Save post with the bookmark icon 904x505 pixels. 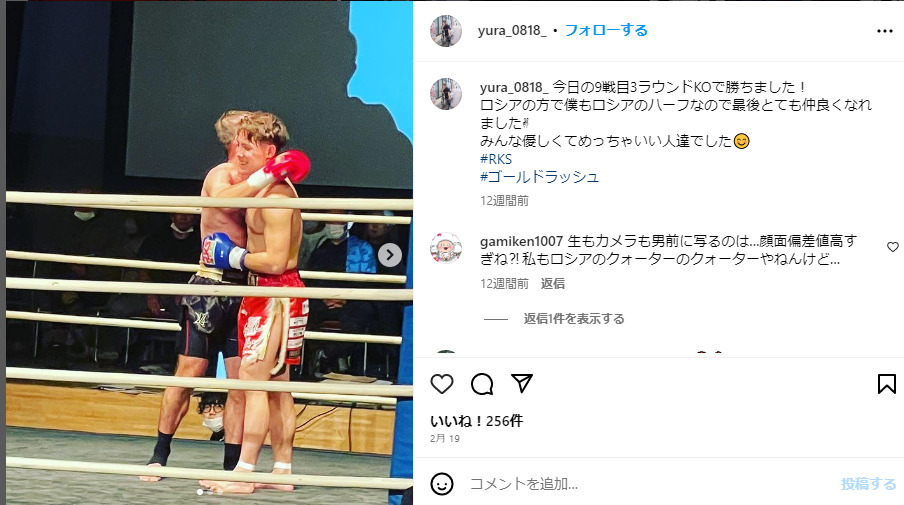click(x=887, y=384)
